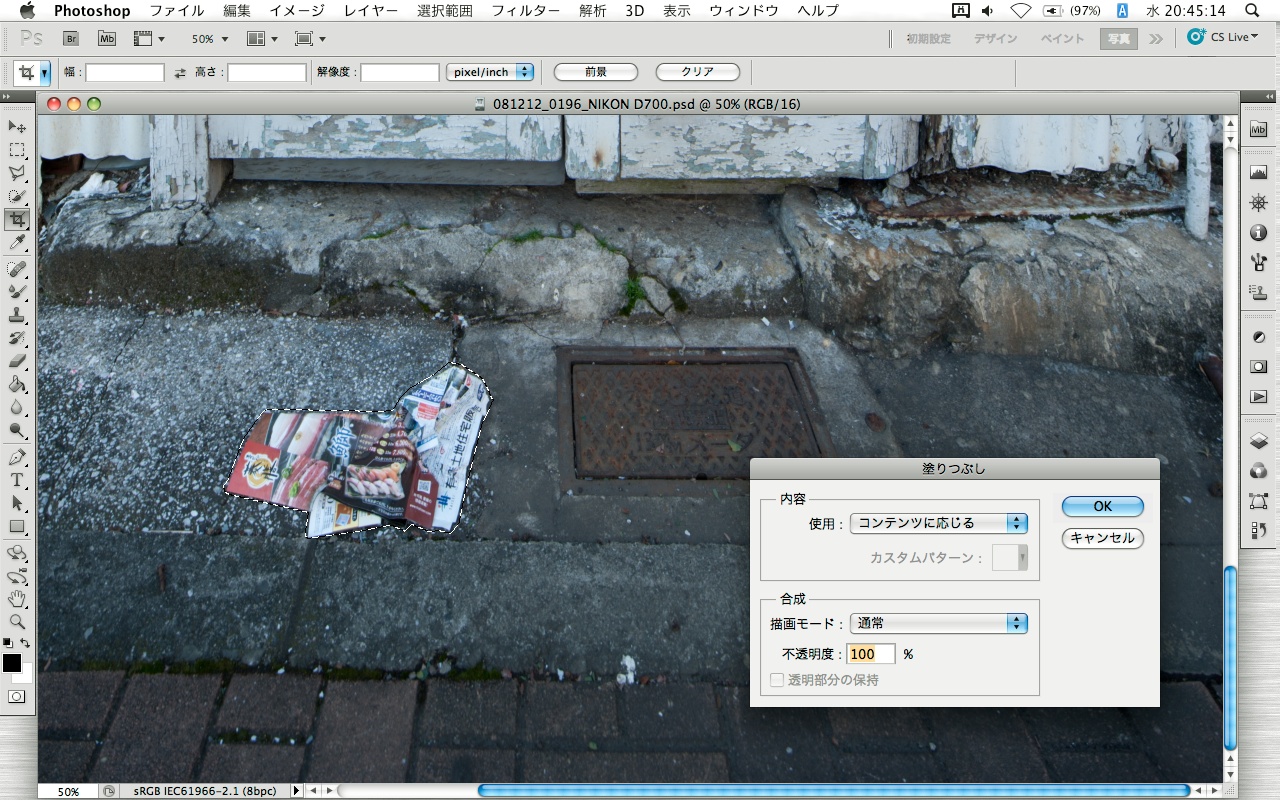
Task: Open the 使用 content dropdown
Action: pos(939,523)
